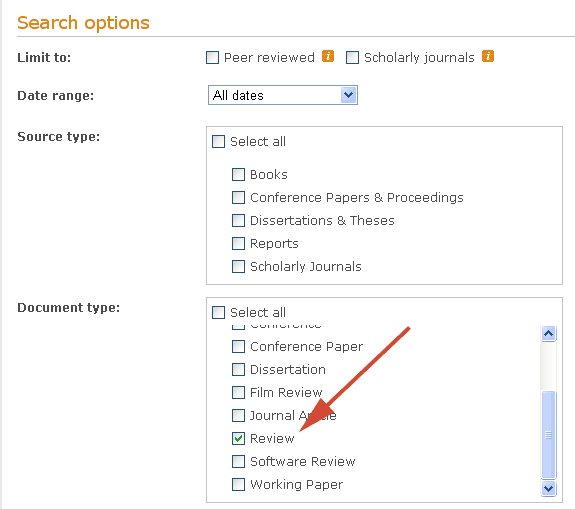Viewport: 575px width, 509px height.
Task: Enable the Peer reviewed checkbox
Action: pos(212,58)
